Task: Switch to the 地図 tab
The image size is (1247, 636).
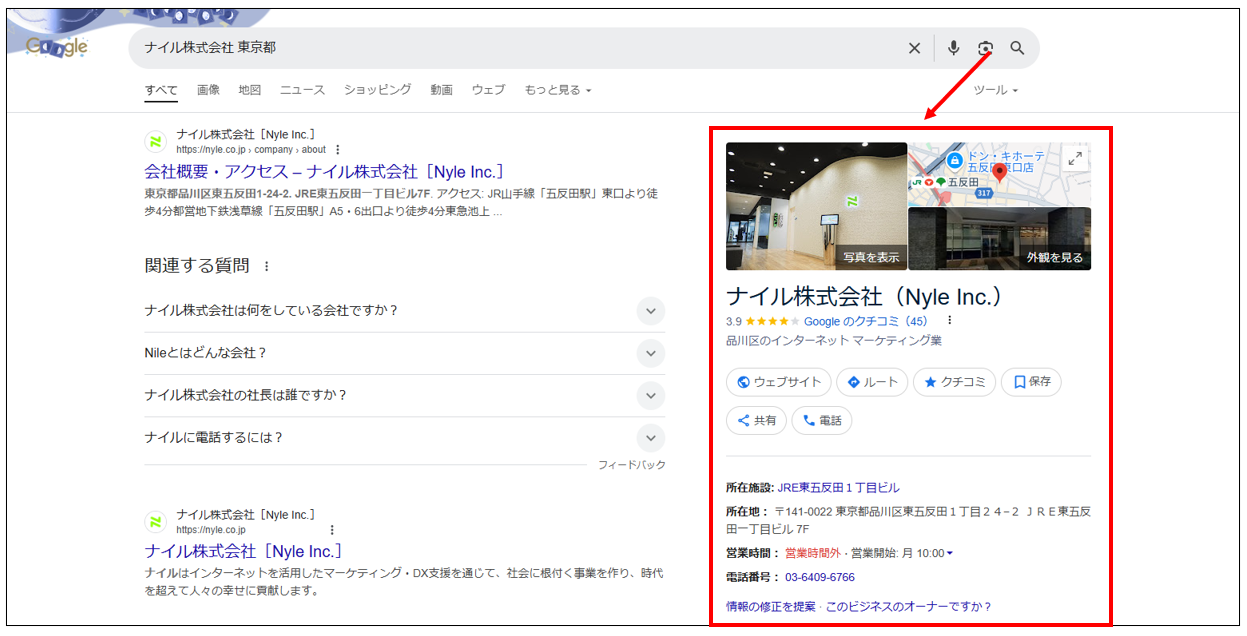Action: (250, 90)
